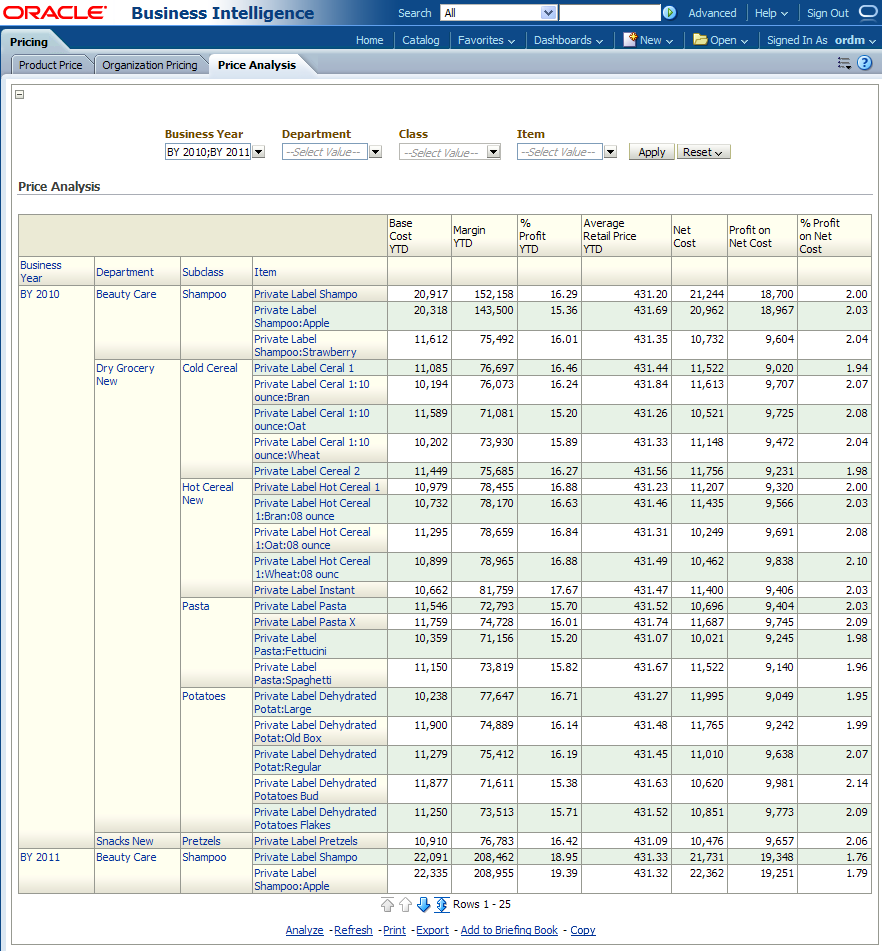Open the Item select dropdown

(610, 152)
